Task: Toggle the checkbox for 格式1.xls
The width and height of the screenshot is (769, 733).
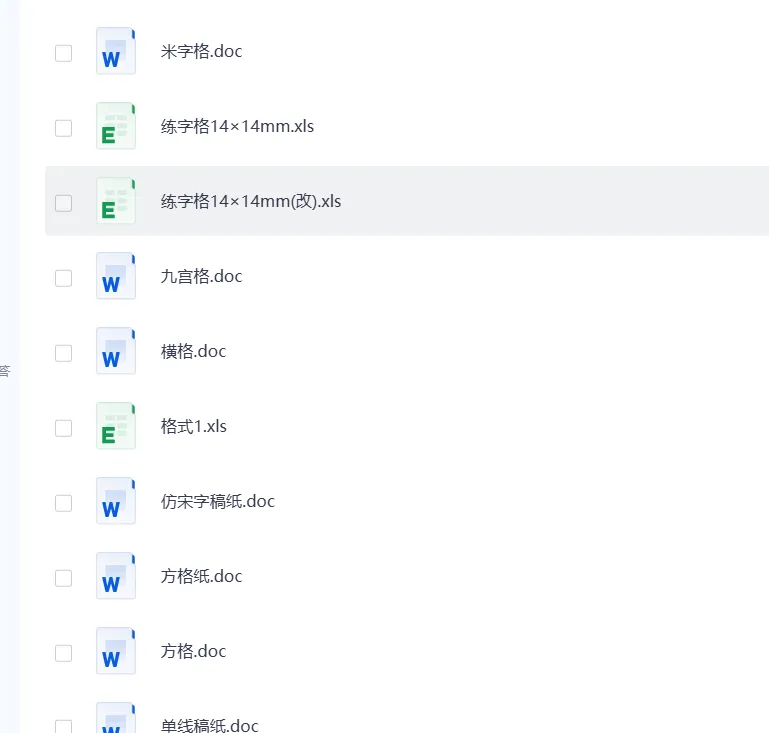Action: 63,428
